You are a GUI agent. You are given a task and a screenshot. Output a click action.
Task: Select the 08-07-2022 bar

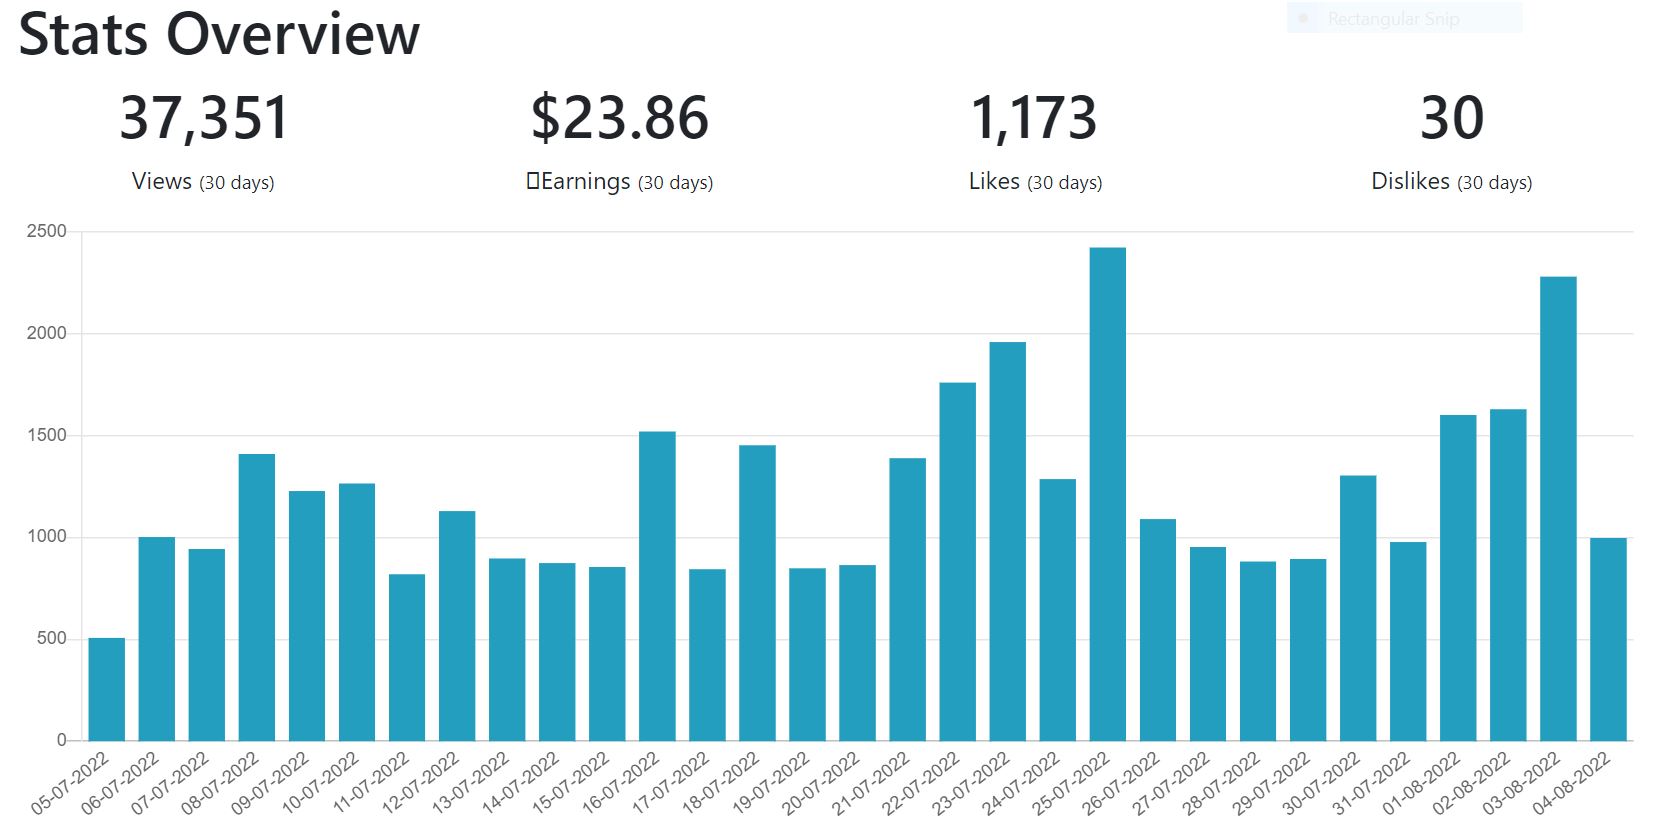[257, 598]
